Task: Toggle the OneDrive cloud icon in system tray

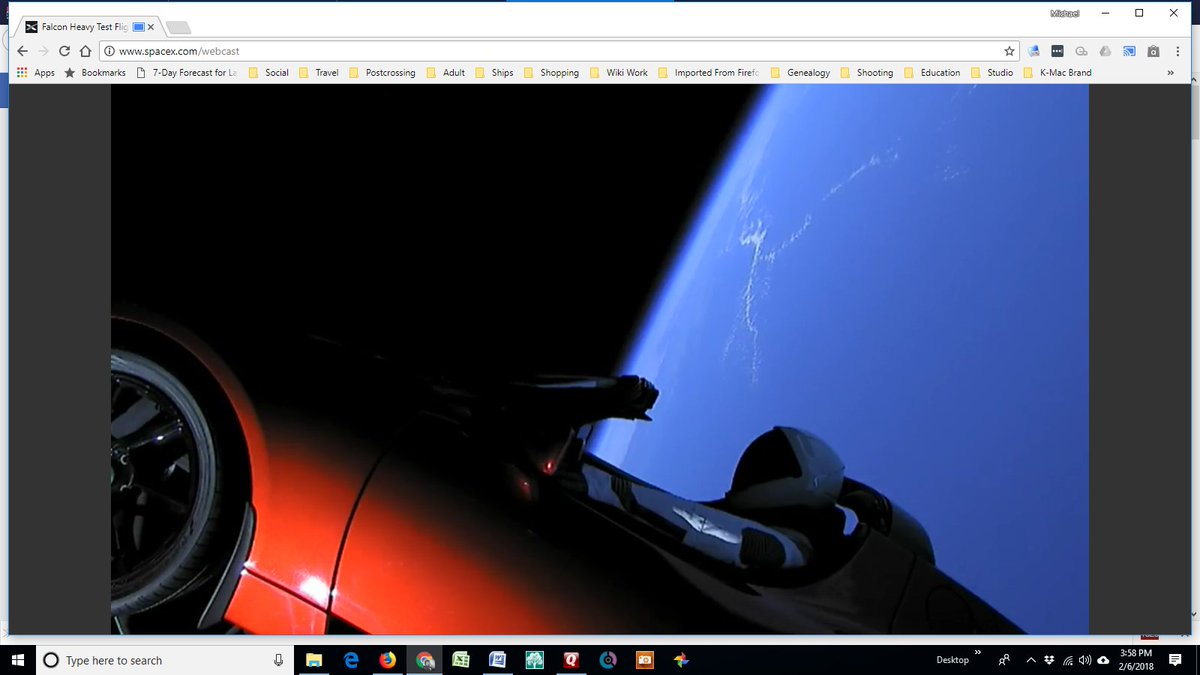Action: (x=1103, y=660)
